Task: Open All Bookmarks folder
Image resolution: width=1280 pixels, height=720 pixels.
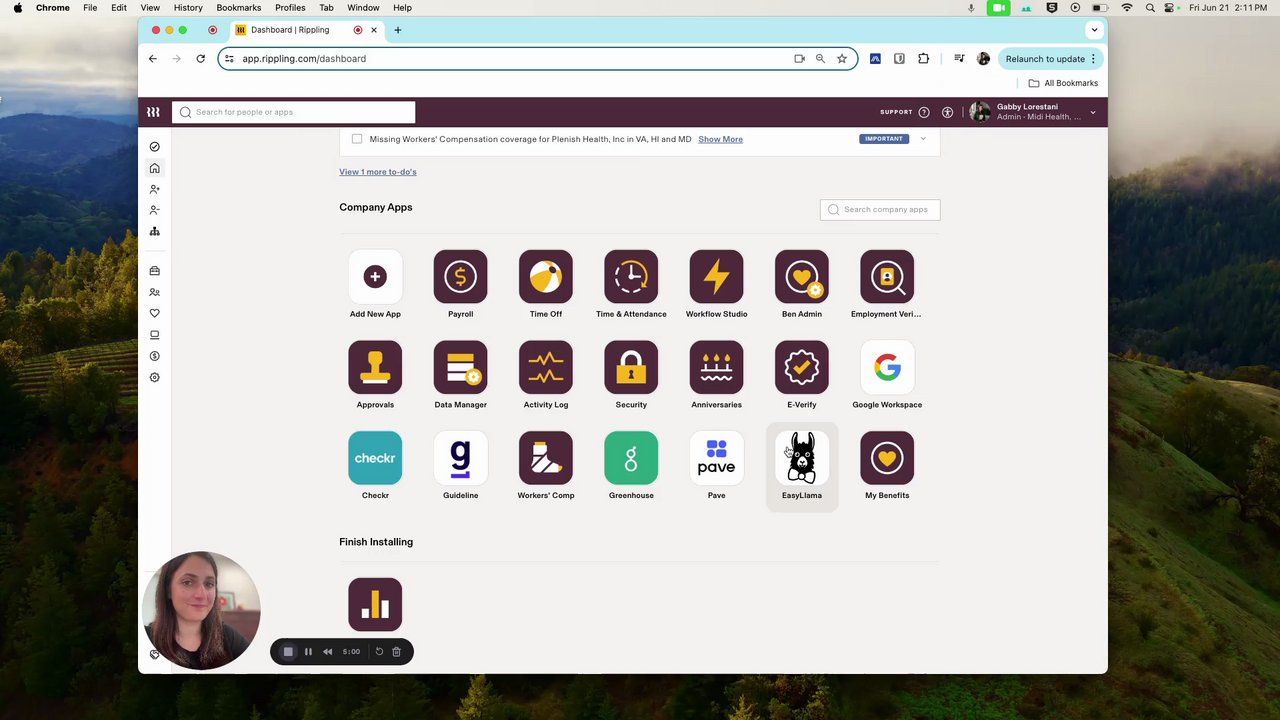Action: click(x=1063, y=83)
